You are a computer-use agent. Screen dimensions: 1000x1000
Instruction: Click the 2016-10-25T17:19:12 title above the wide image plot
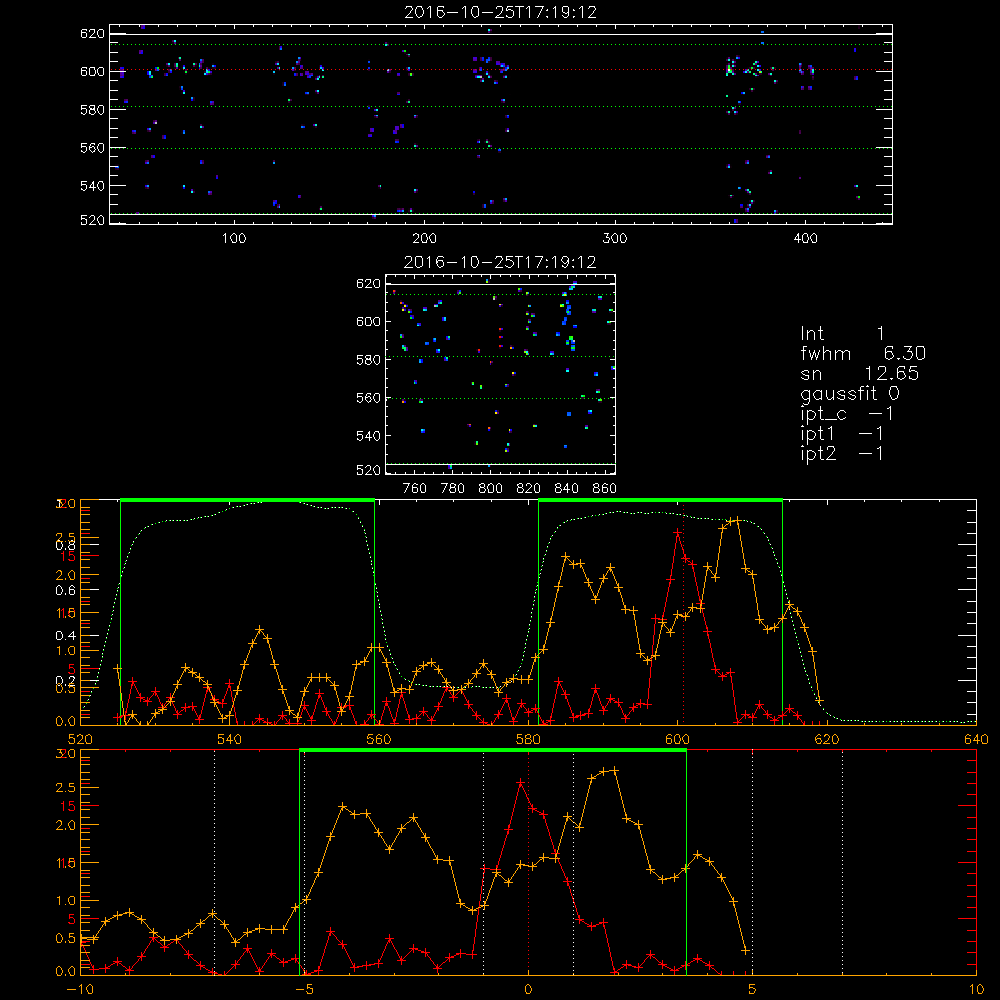click(500, 12)
